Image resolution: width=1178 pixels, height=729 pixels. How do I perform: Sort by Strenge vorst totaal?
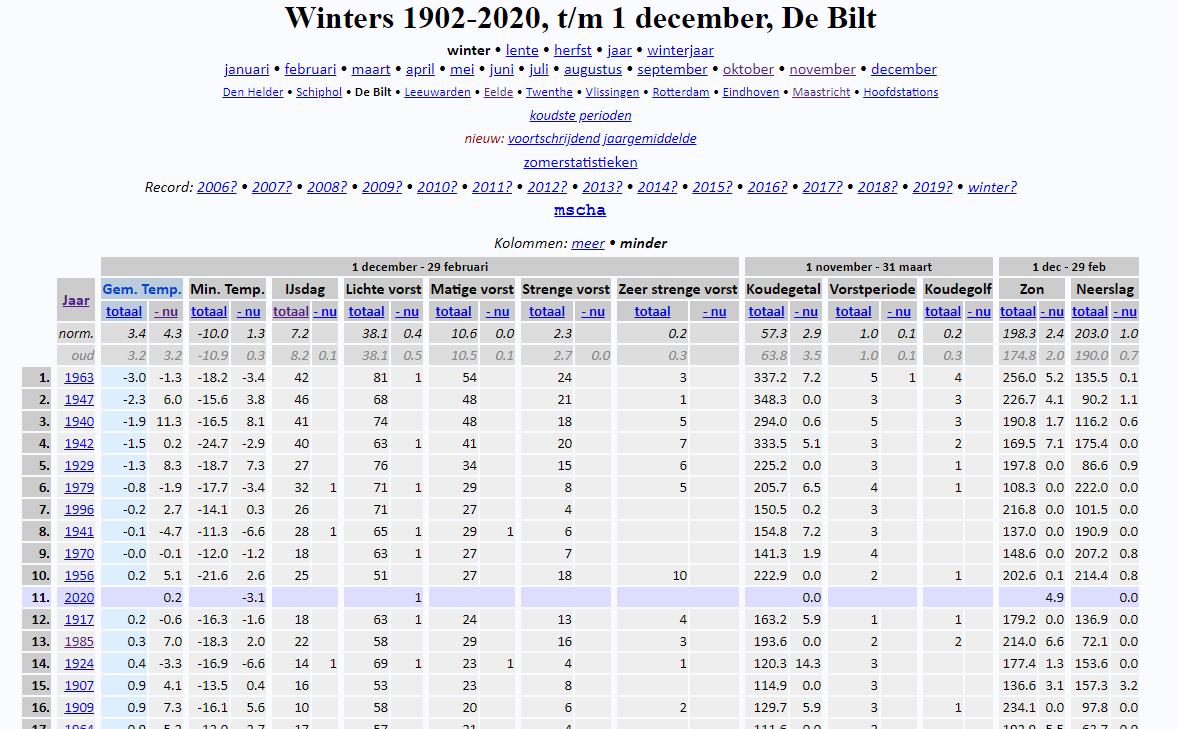tap(547, 311)
